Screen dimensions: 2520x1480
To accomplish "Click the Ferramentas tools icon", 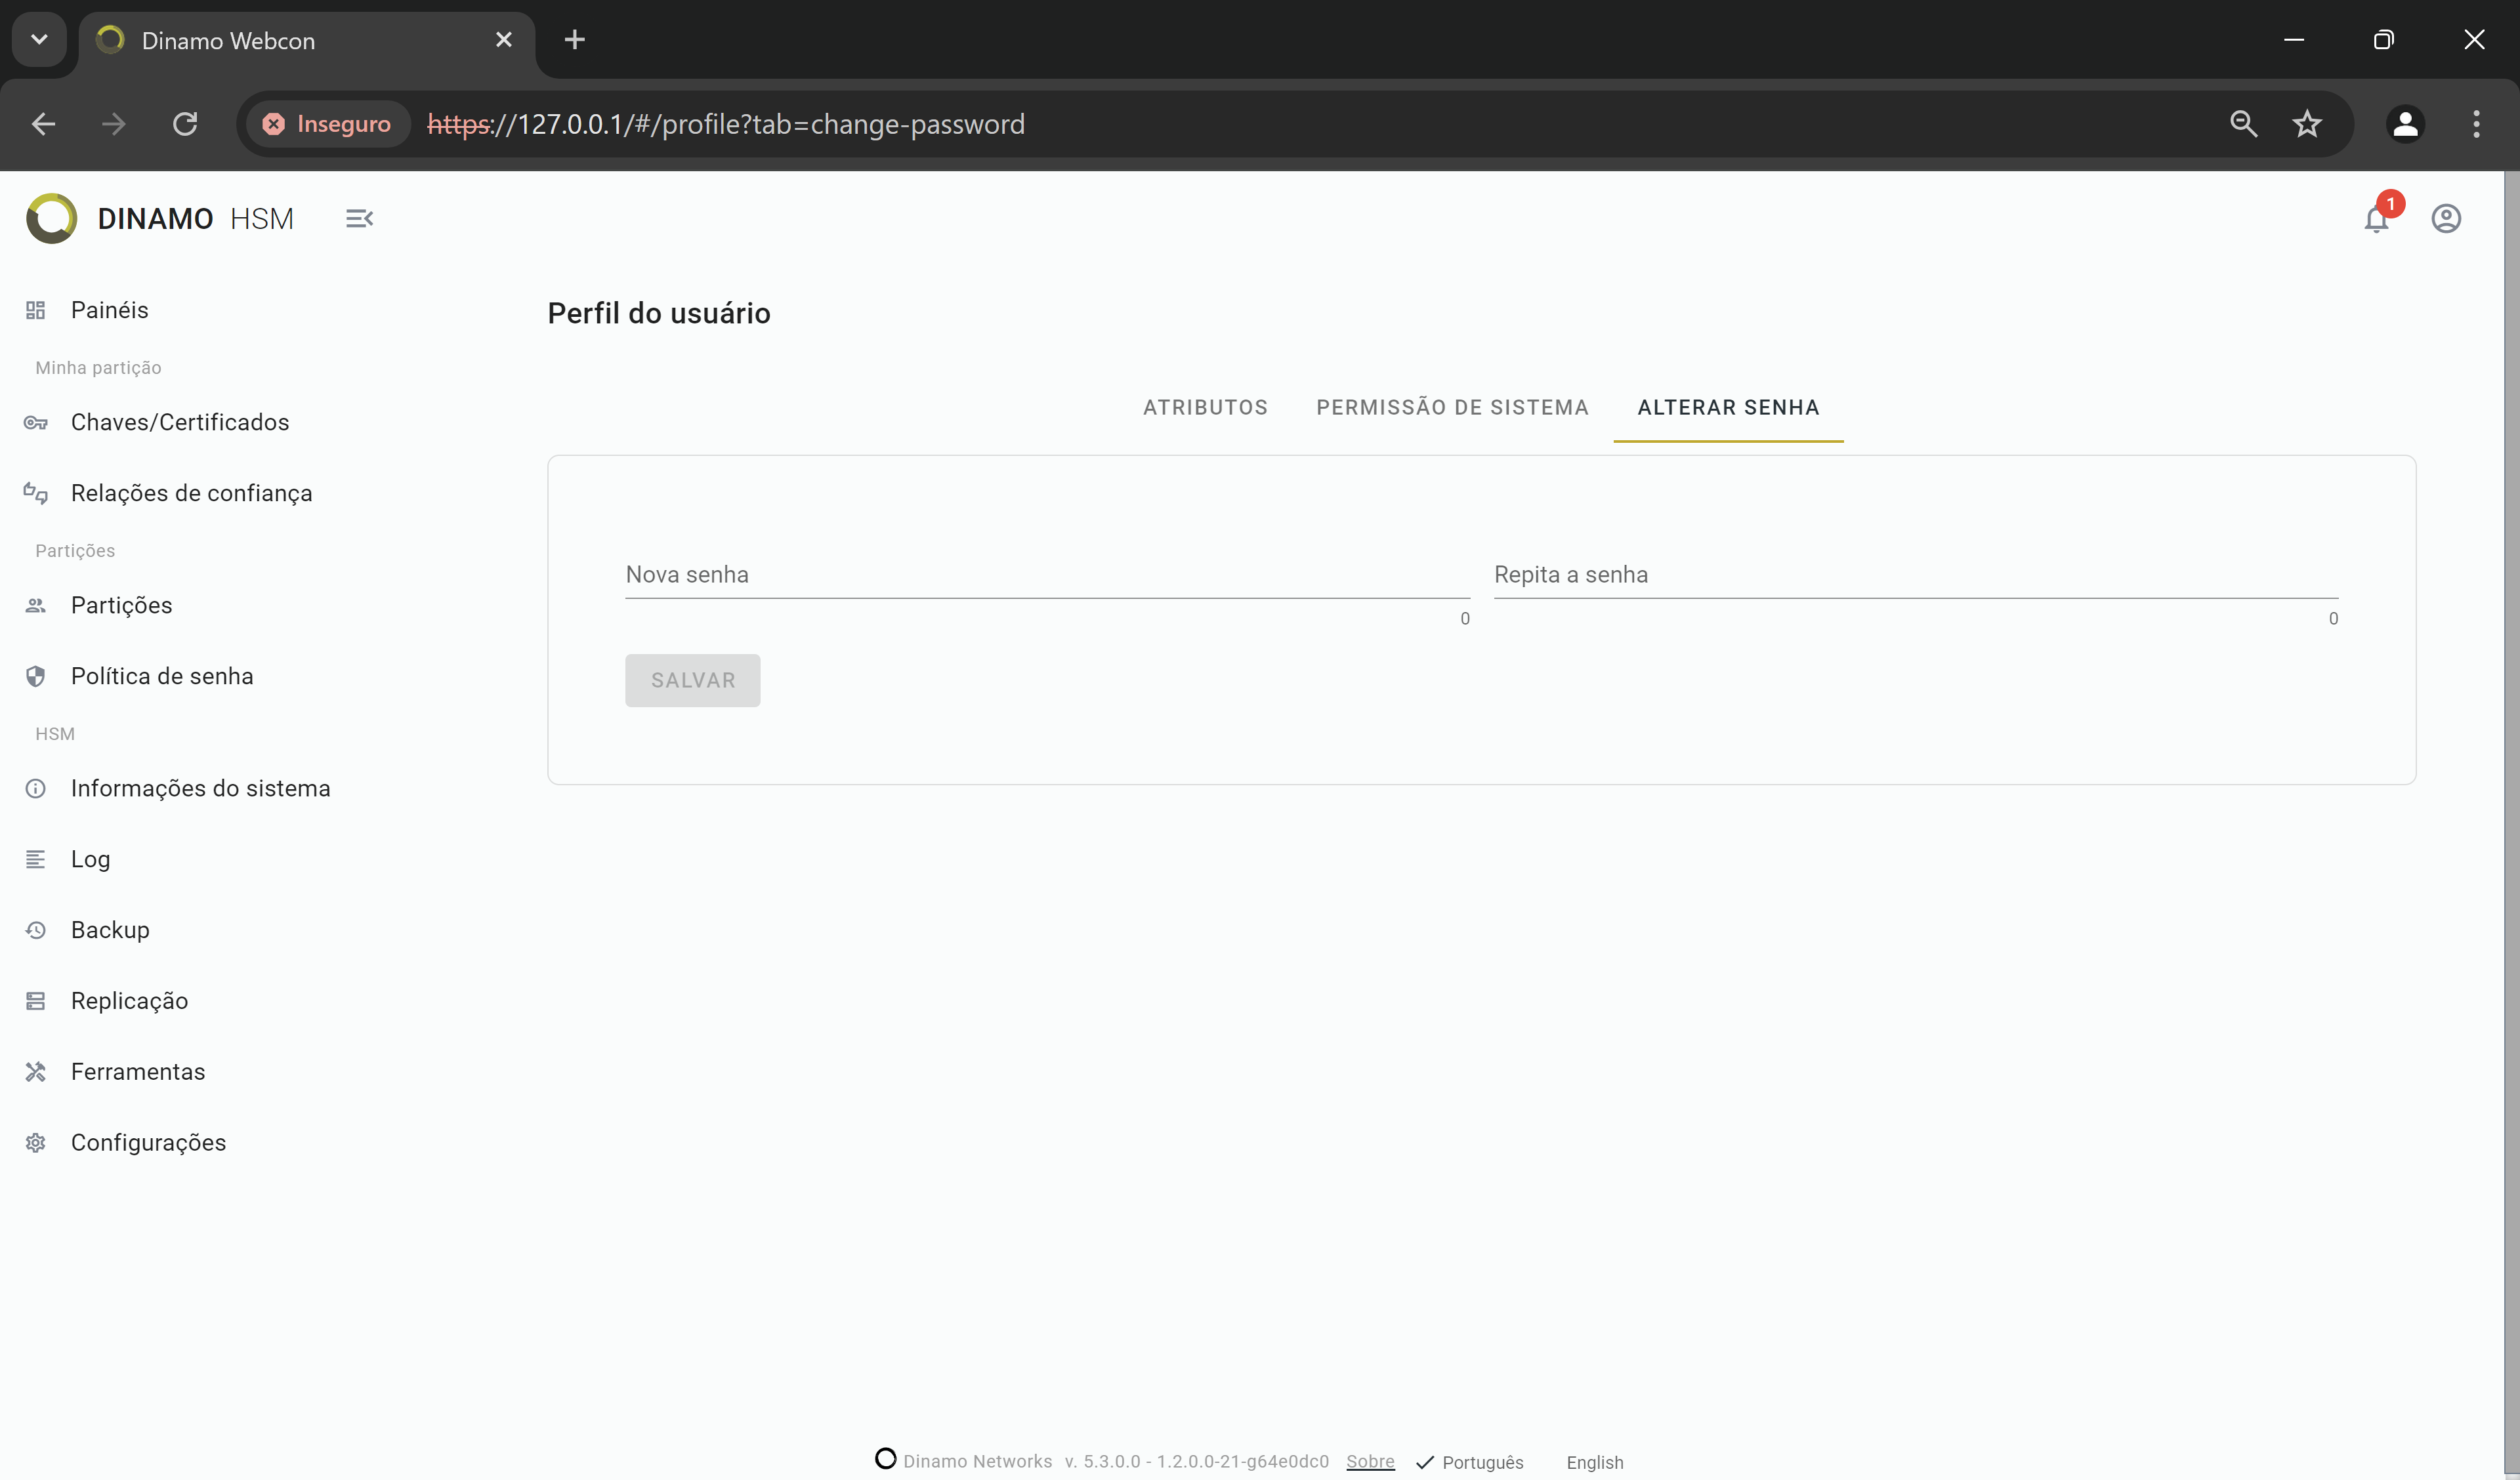I will [x=36, y=1072].
